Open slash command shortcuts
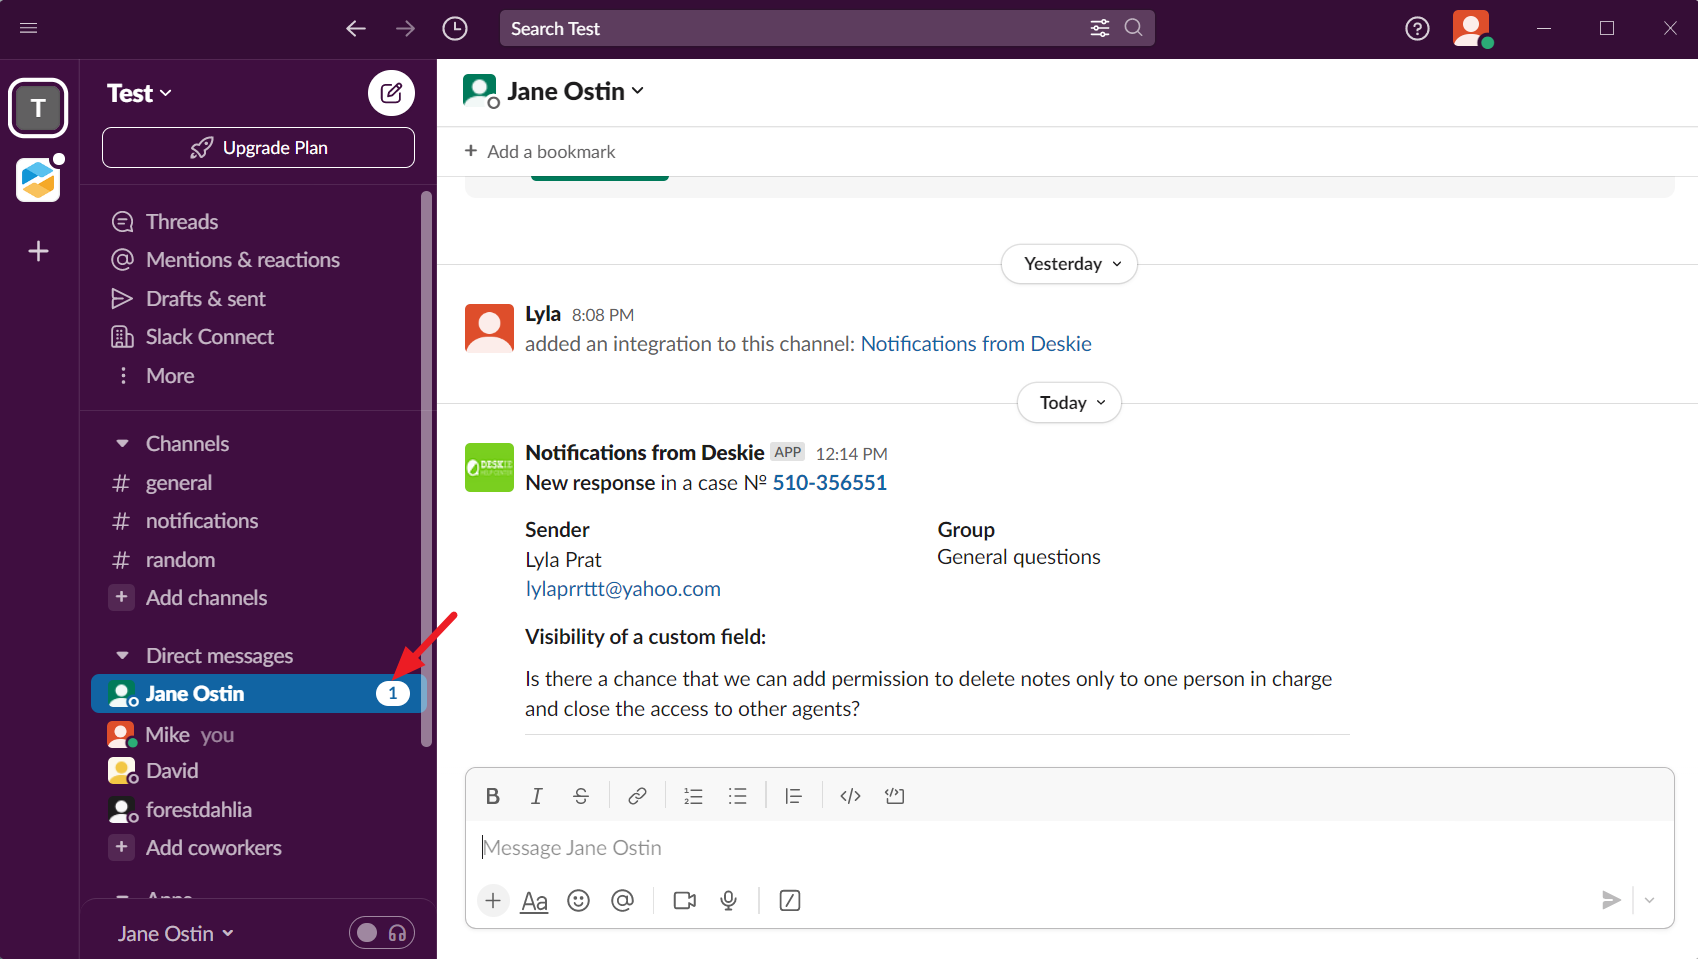 point(790,901)
